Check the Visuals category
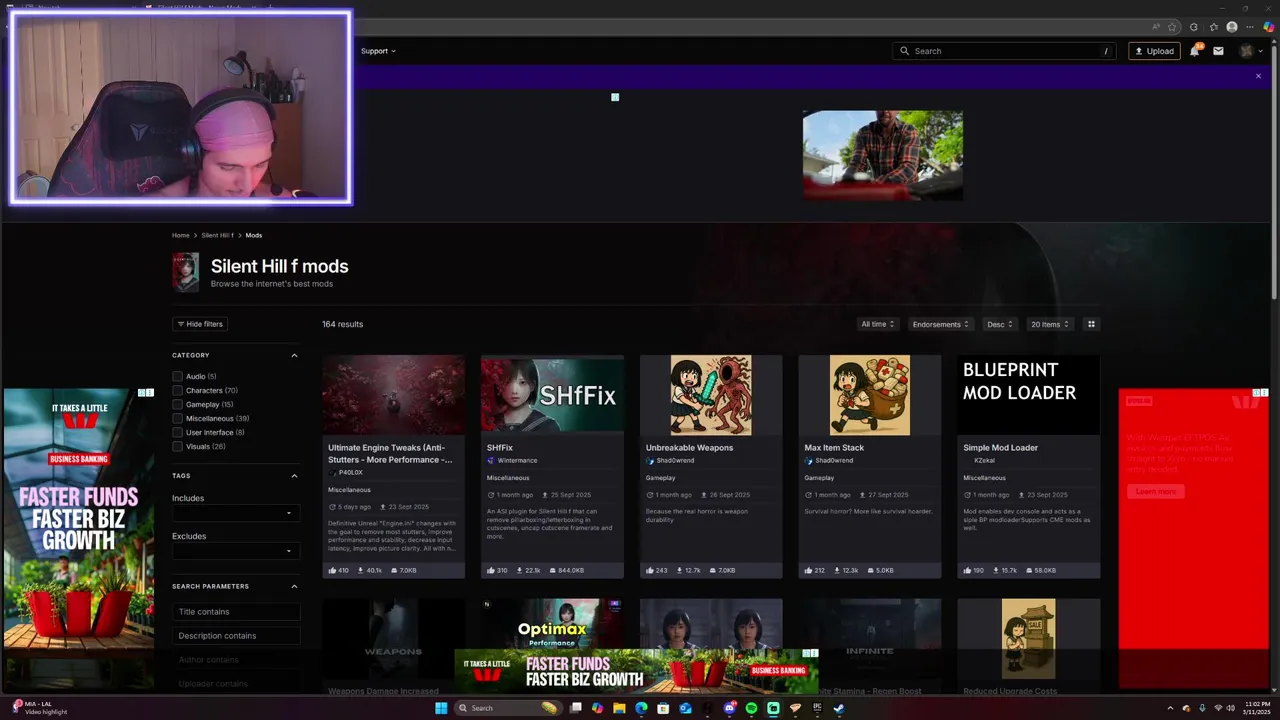Screen dimensions: 1280x720 [x=177, y=447]
